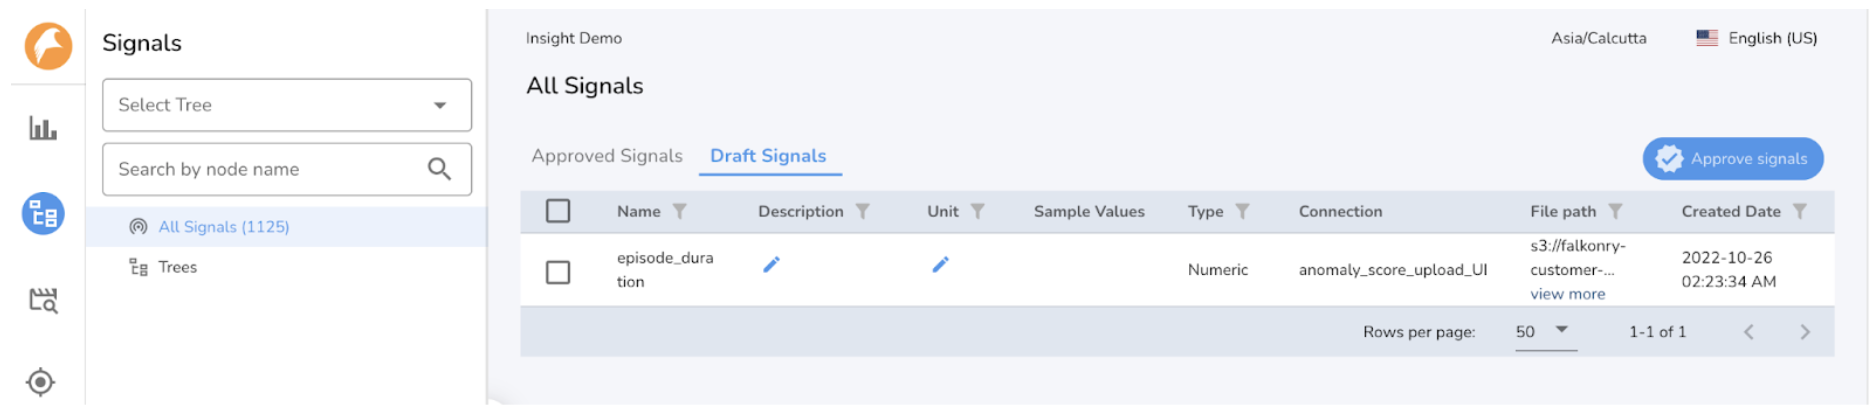Filter by Name column funnel icon
The width and height of the screenshot is (1870, 416).
point(680,211)
